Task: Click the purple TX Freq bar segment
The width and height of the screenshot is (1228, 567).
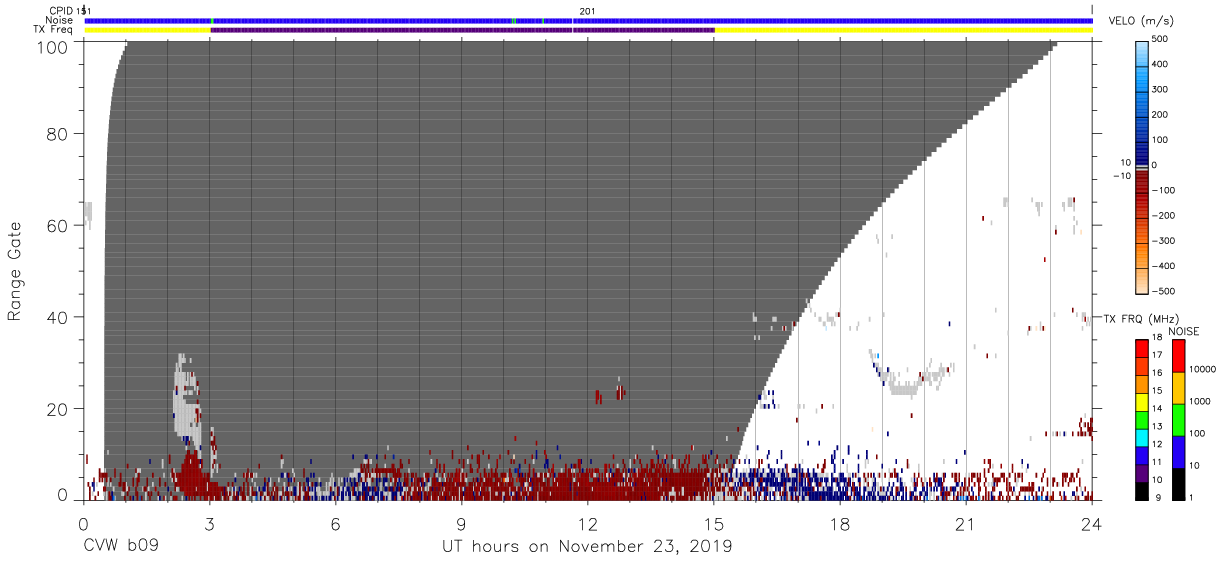Action: pyautogui.click(x=462, y=30)
